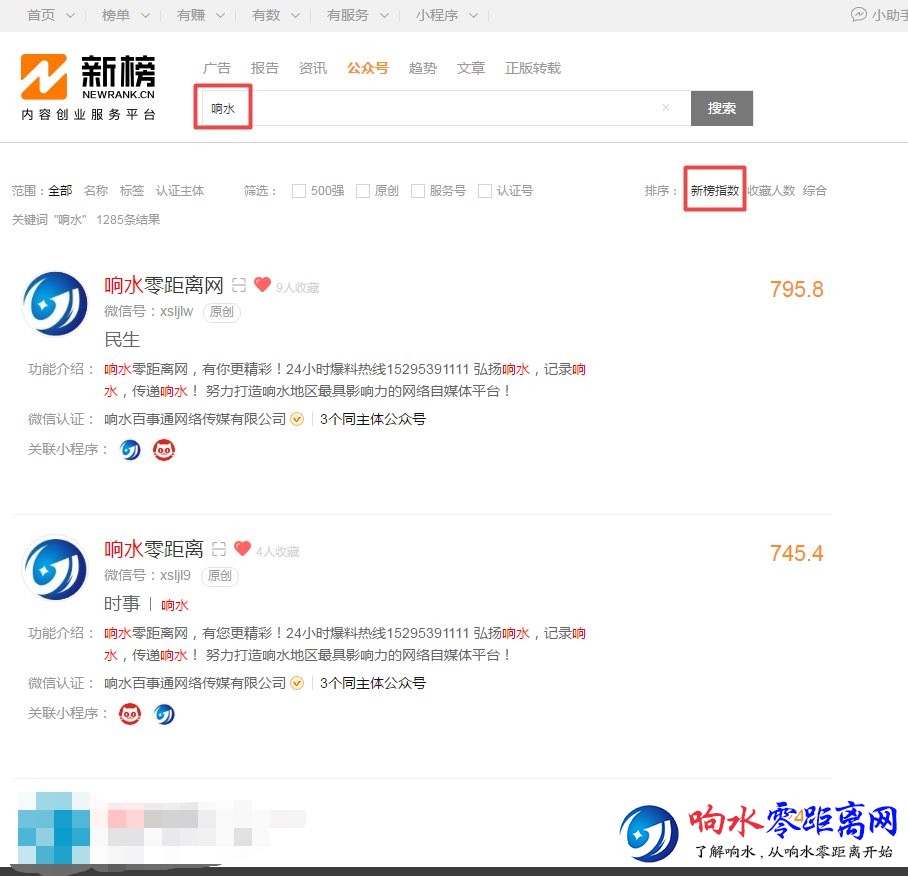
Task: Open the 小助手 chat icon
Action: coord(858,14)
